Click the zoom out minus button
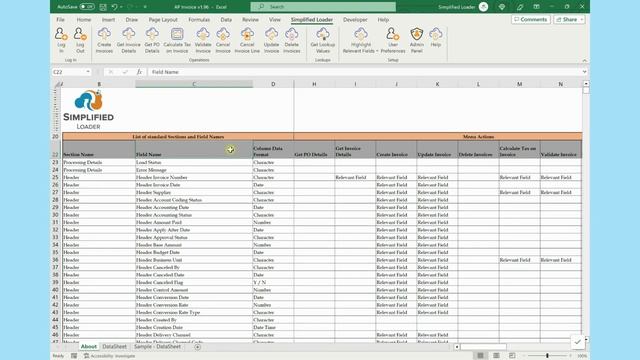 (524, 356)
